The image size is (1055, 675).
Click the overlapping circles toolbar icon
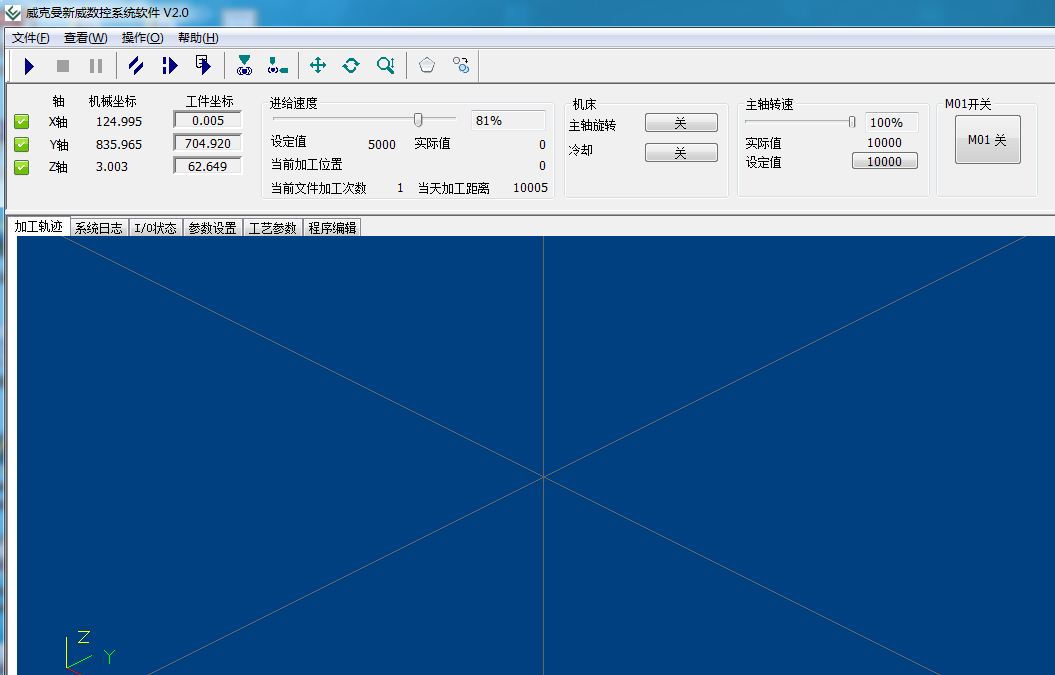click(461, 65)
